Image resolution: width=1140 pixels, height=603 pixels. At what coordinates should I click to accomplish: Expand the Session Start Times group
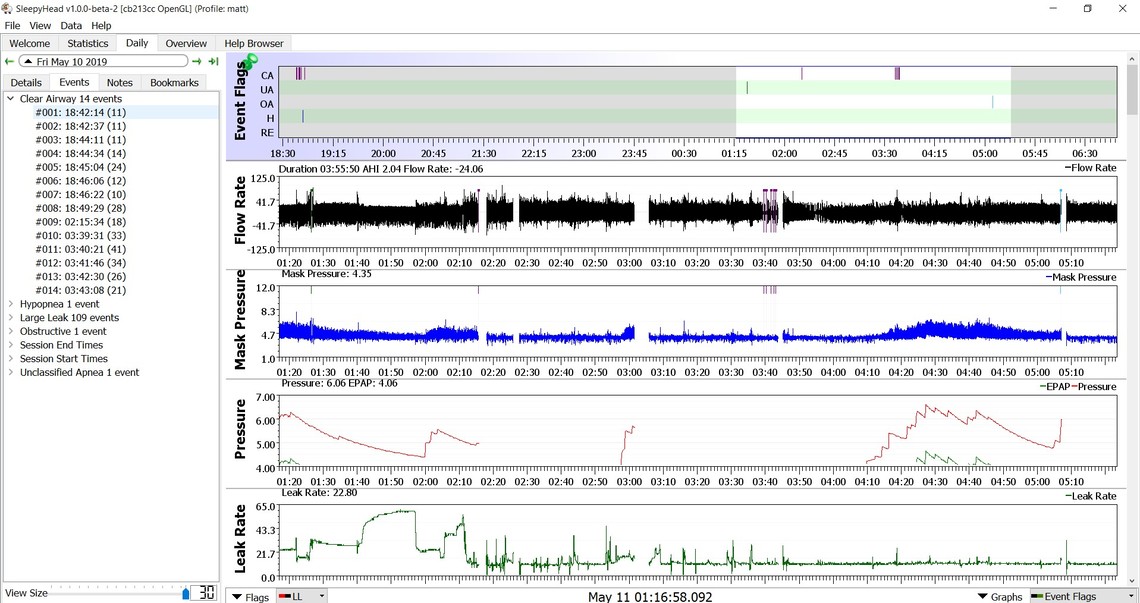[11, 359]
